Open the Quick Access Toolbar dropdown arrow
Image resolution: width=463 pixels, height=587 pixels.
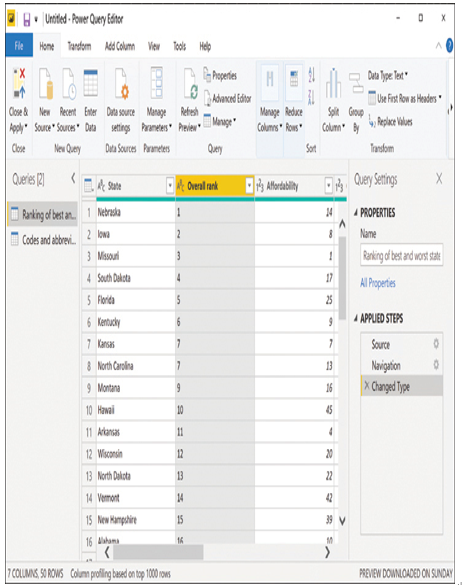pos(36,19)
